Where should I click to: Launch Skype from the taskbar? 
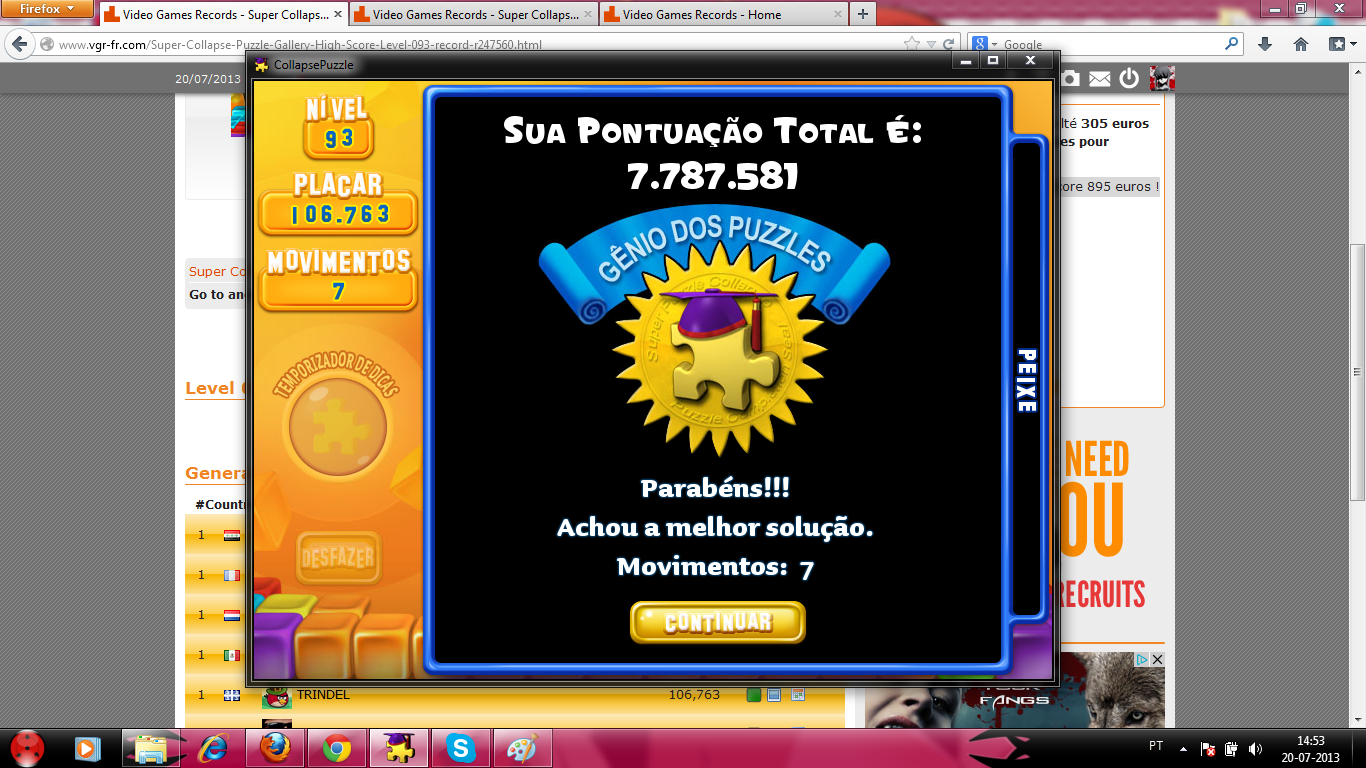[460, 748]
